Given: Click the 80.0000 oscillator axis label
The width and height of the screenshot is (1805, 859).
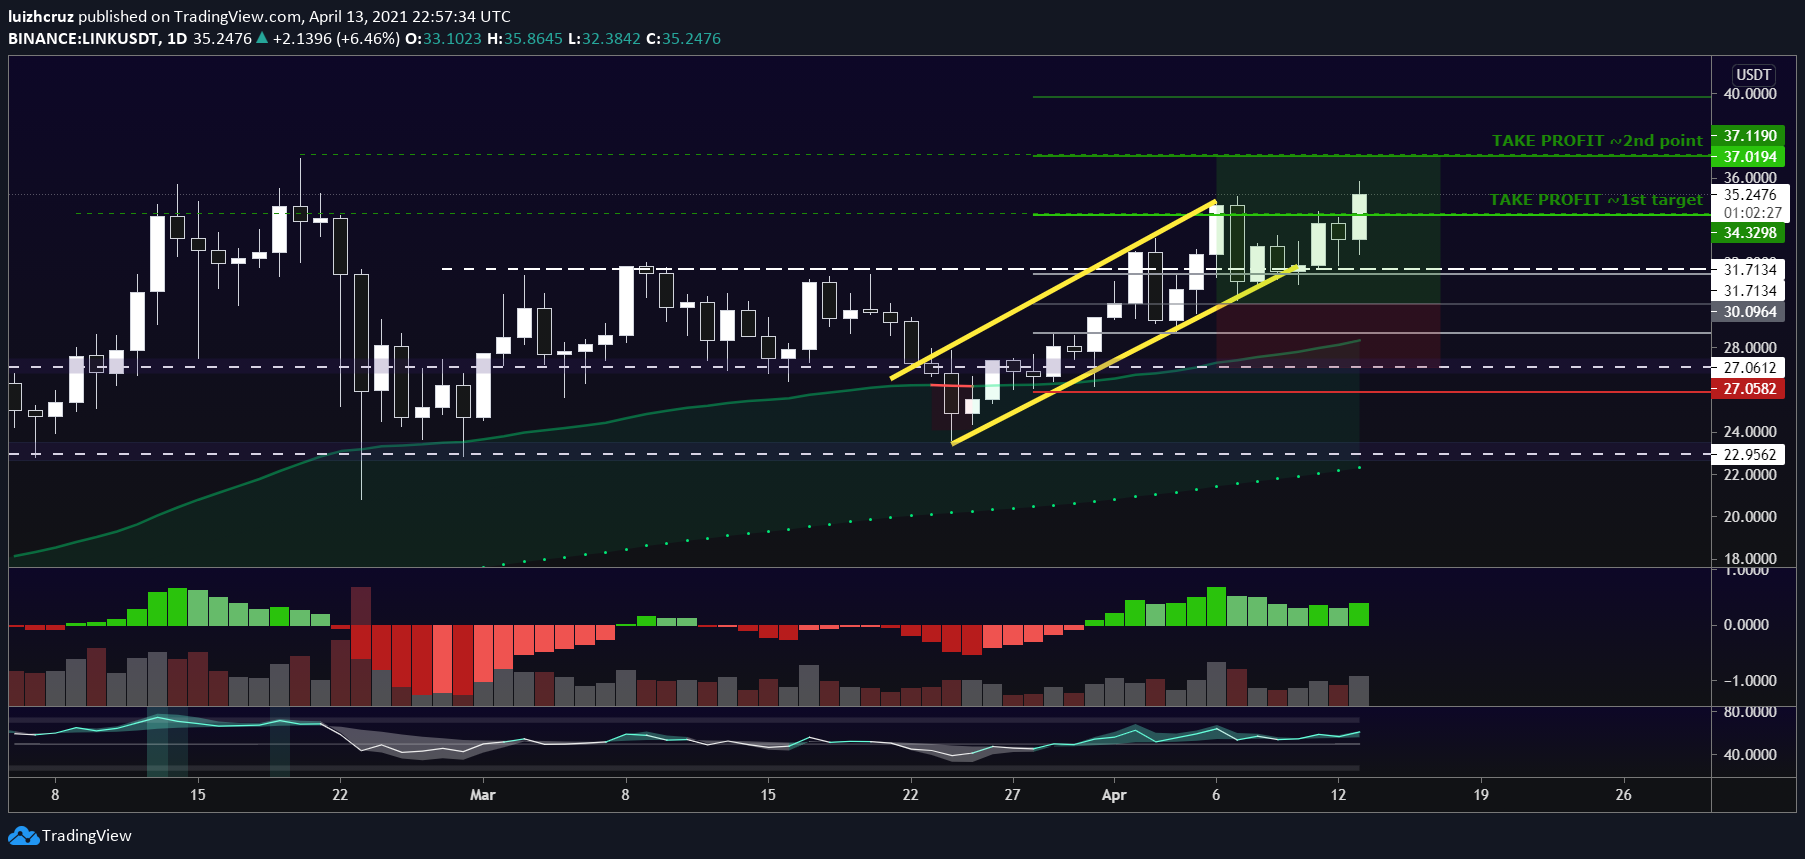Looking at the screenshot, I should (x=1750, y=712).
